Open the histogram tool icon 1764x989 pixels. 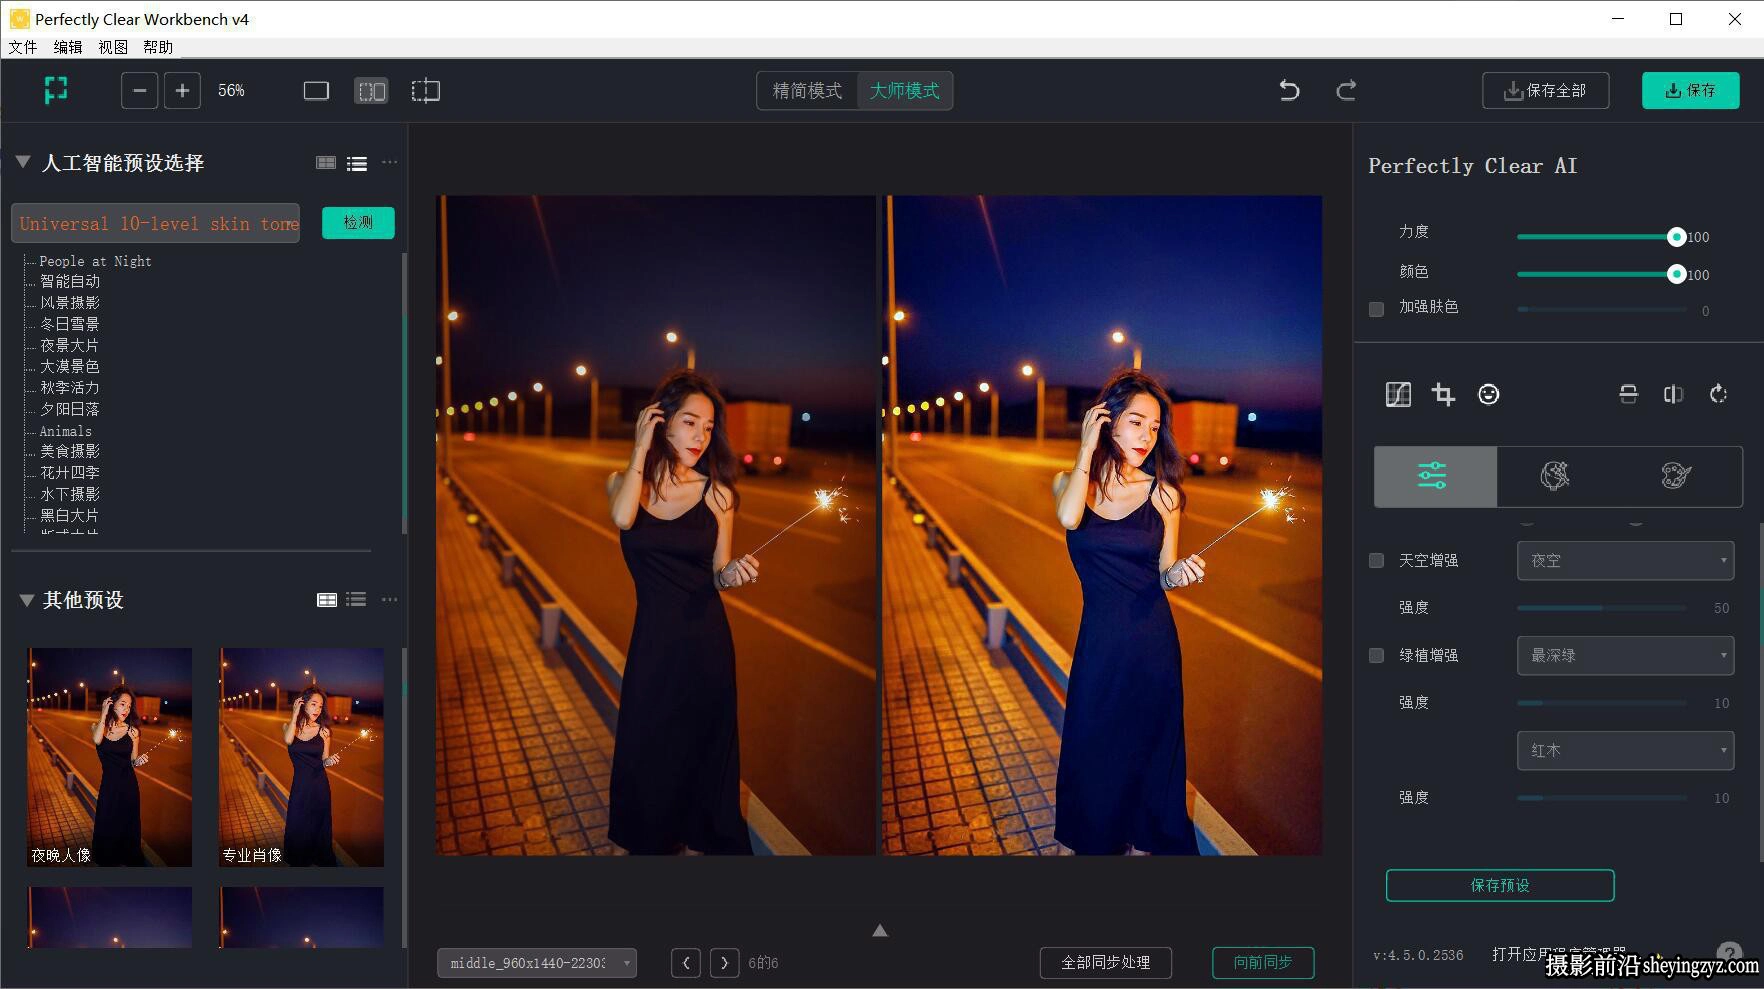pyautogui.click(x=1398, y=394)
